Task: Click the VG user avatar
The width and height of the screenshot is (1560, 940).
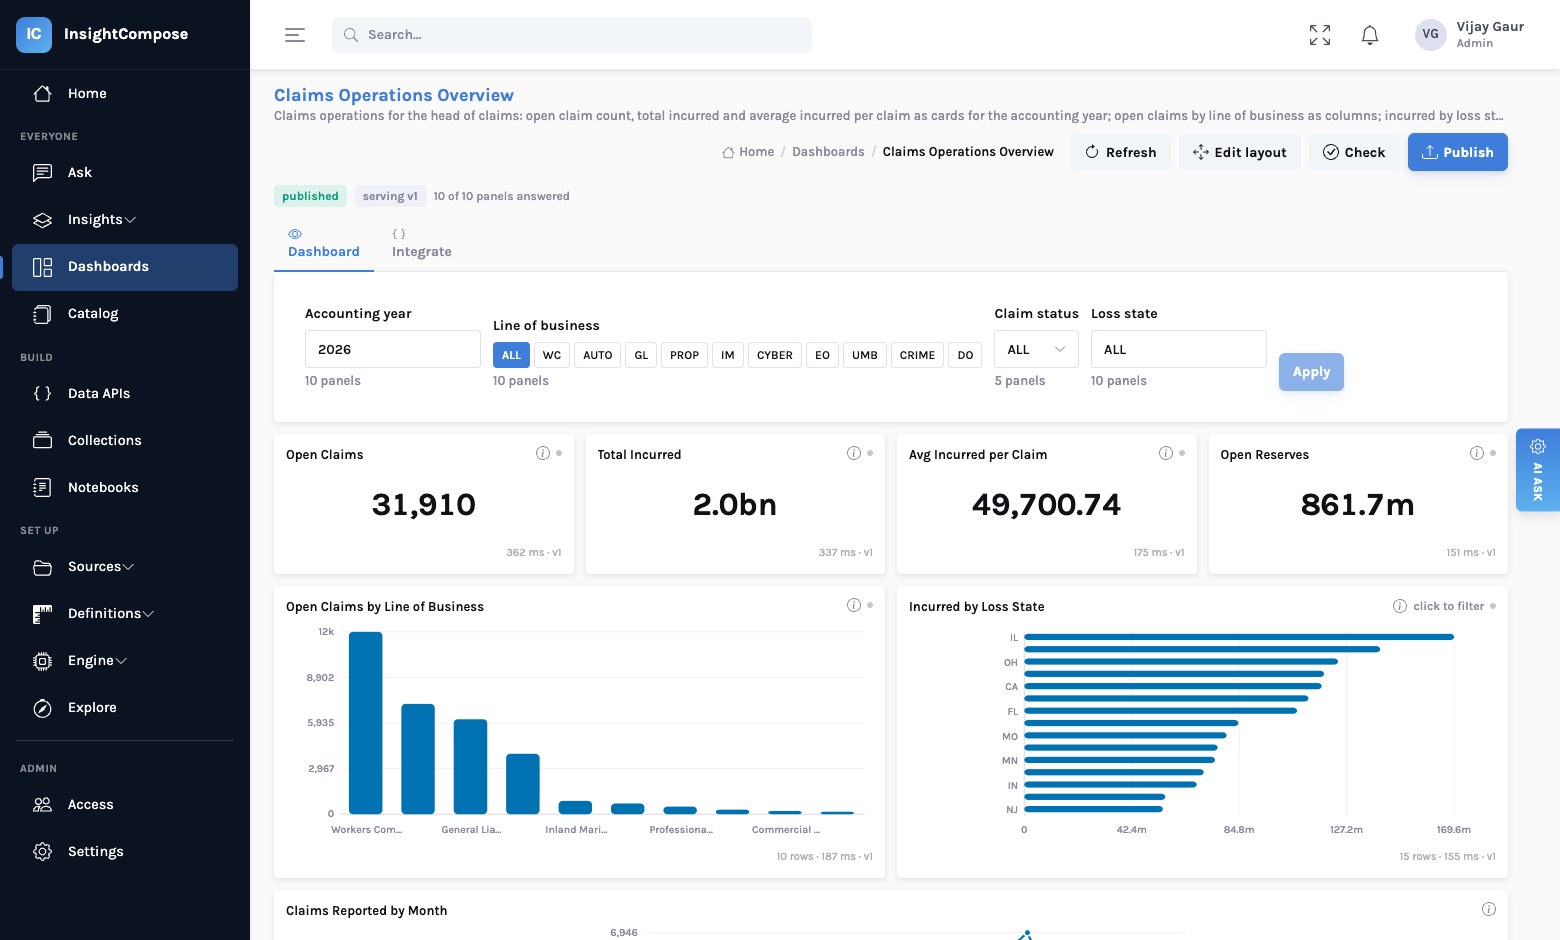Action: coord(1431,34)
